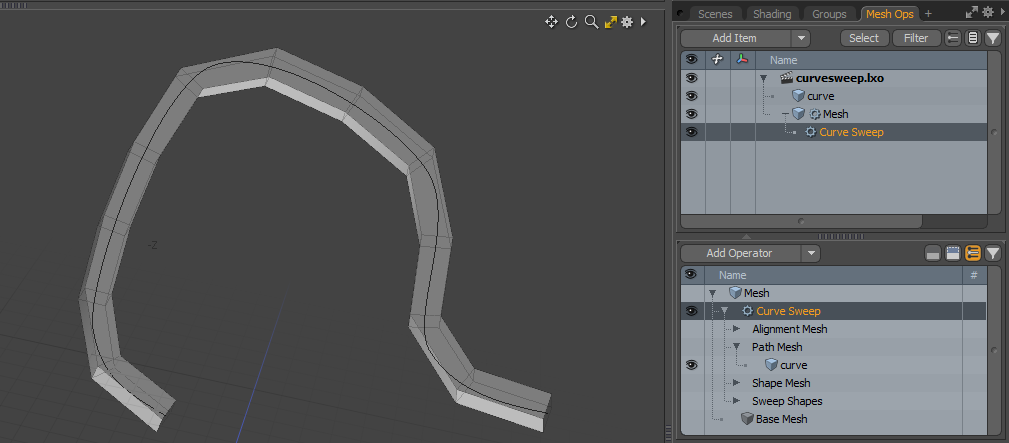Add a new tab with plus icon
The image size is (1009, 443).
click(x=928, y=14)
